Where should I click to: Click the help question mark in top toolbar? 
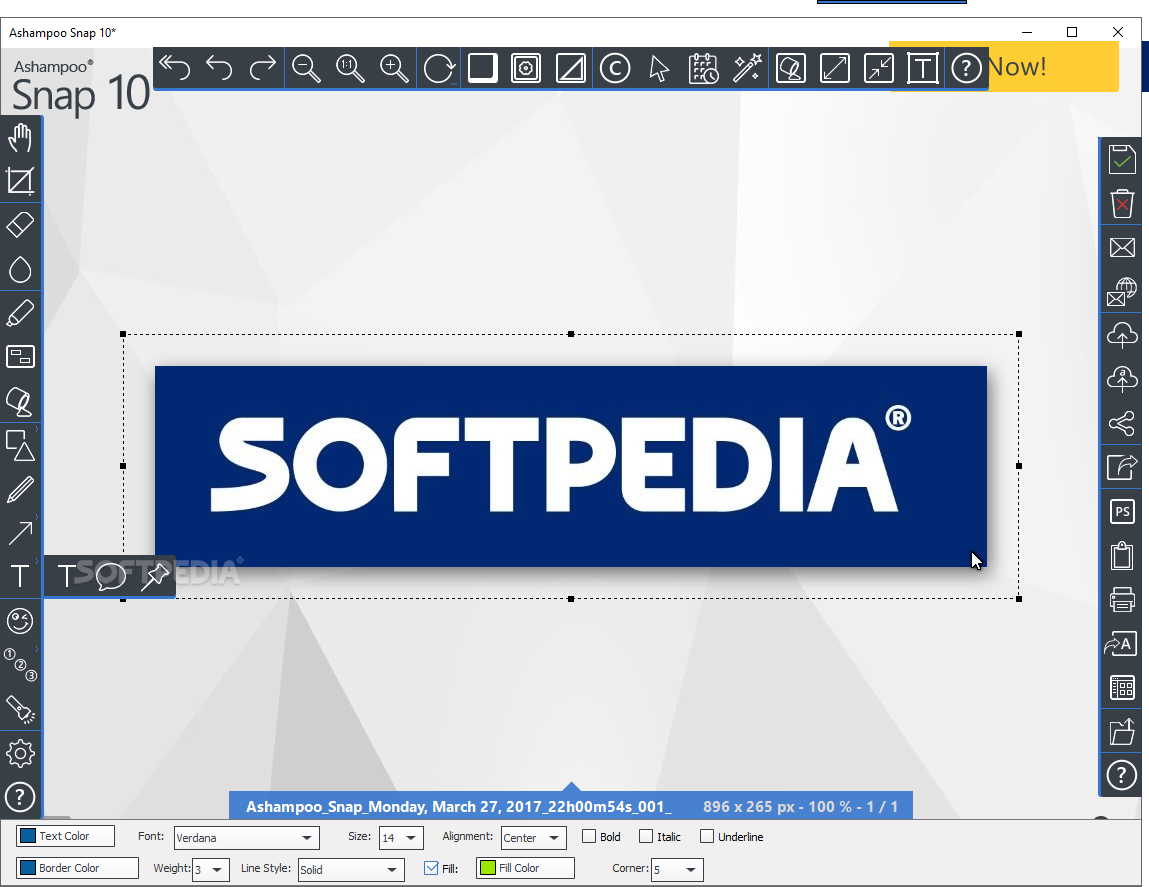pos(967,68)
